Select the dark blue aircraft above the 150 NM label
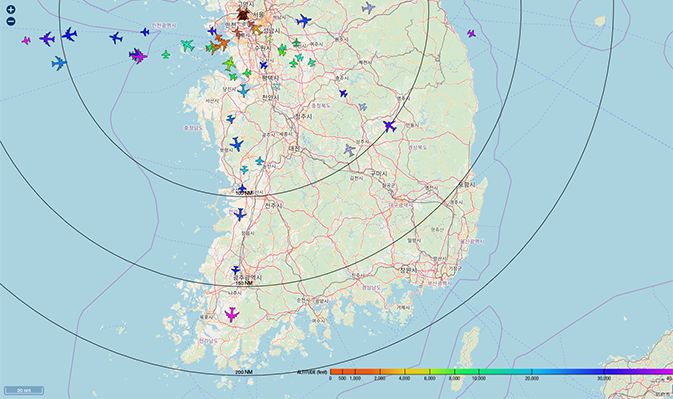Screen dimensions: 673x399 236,270
